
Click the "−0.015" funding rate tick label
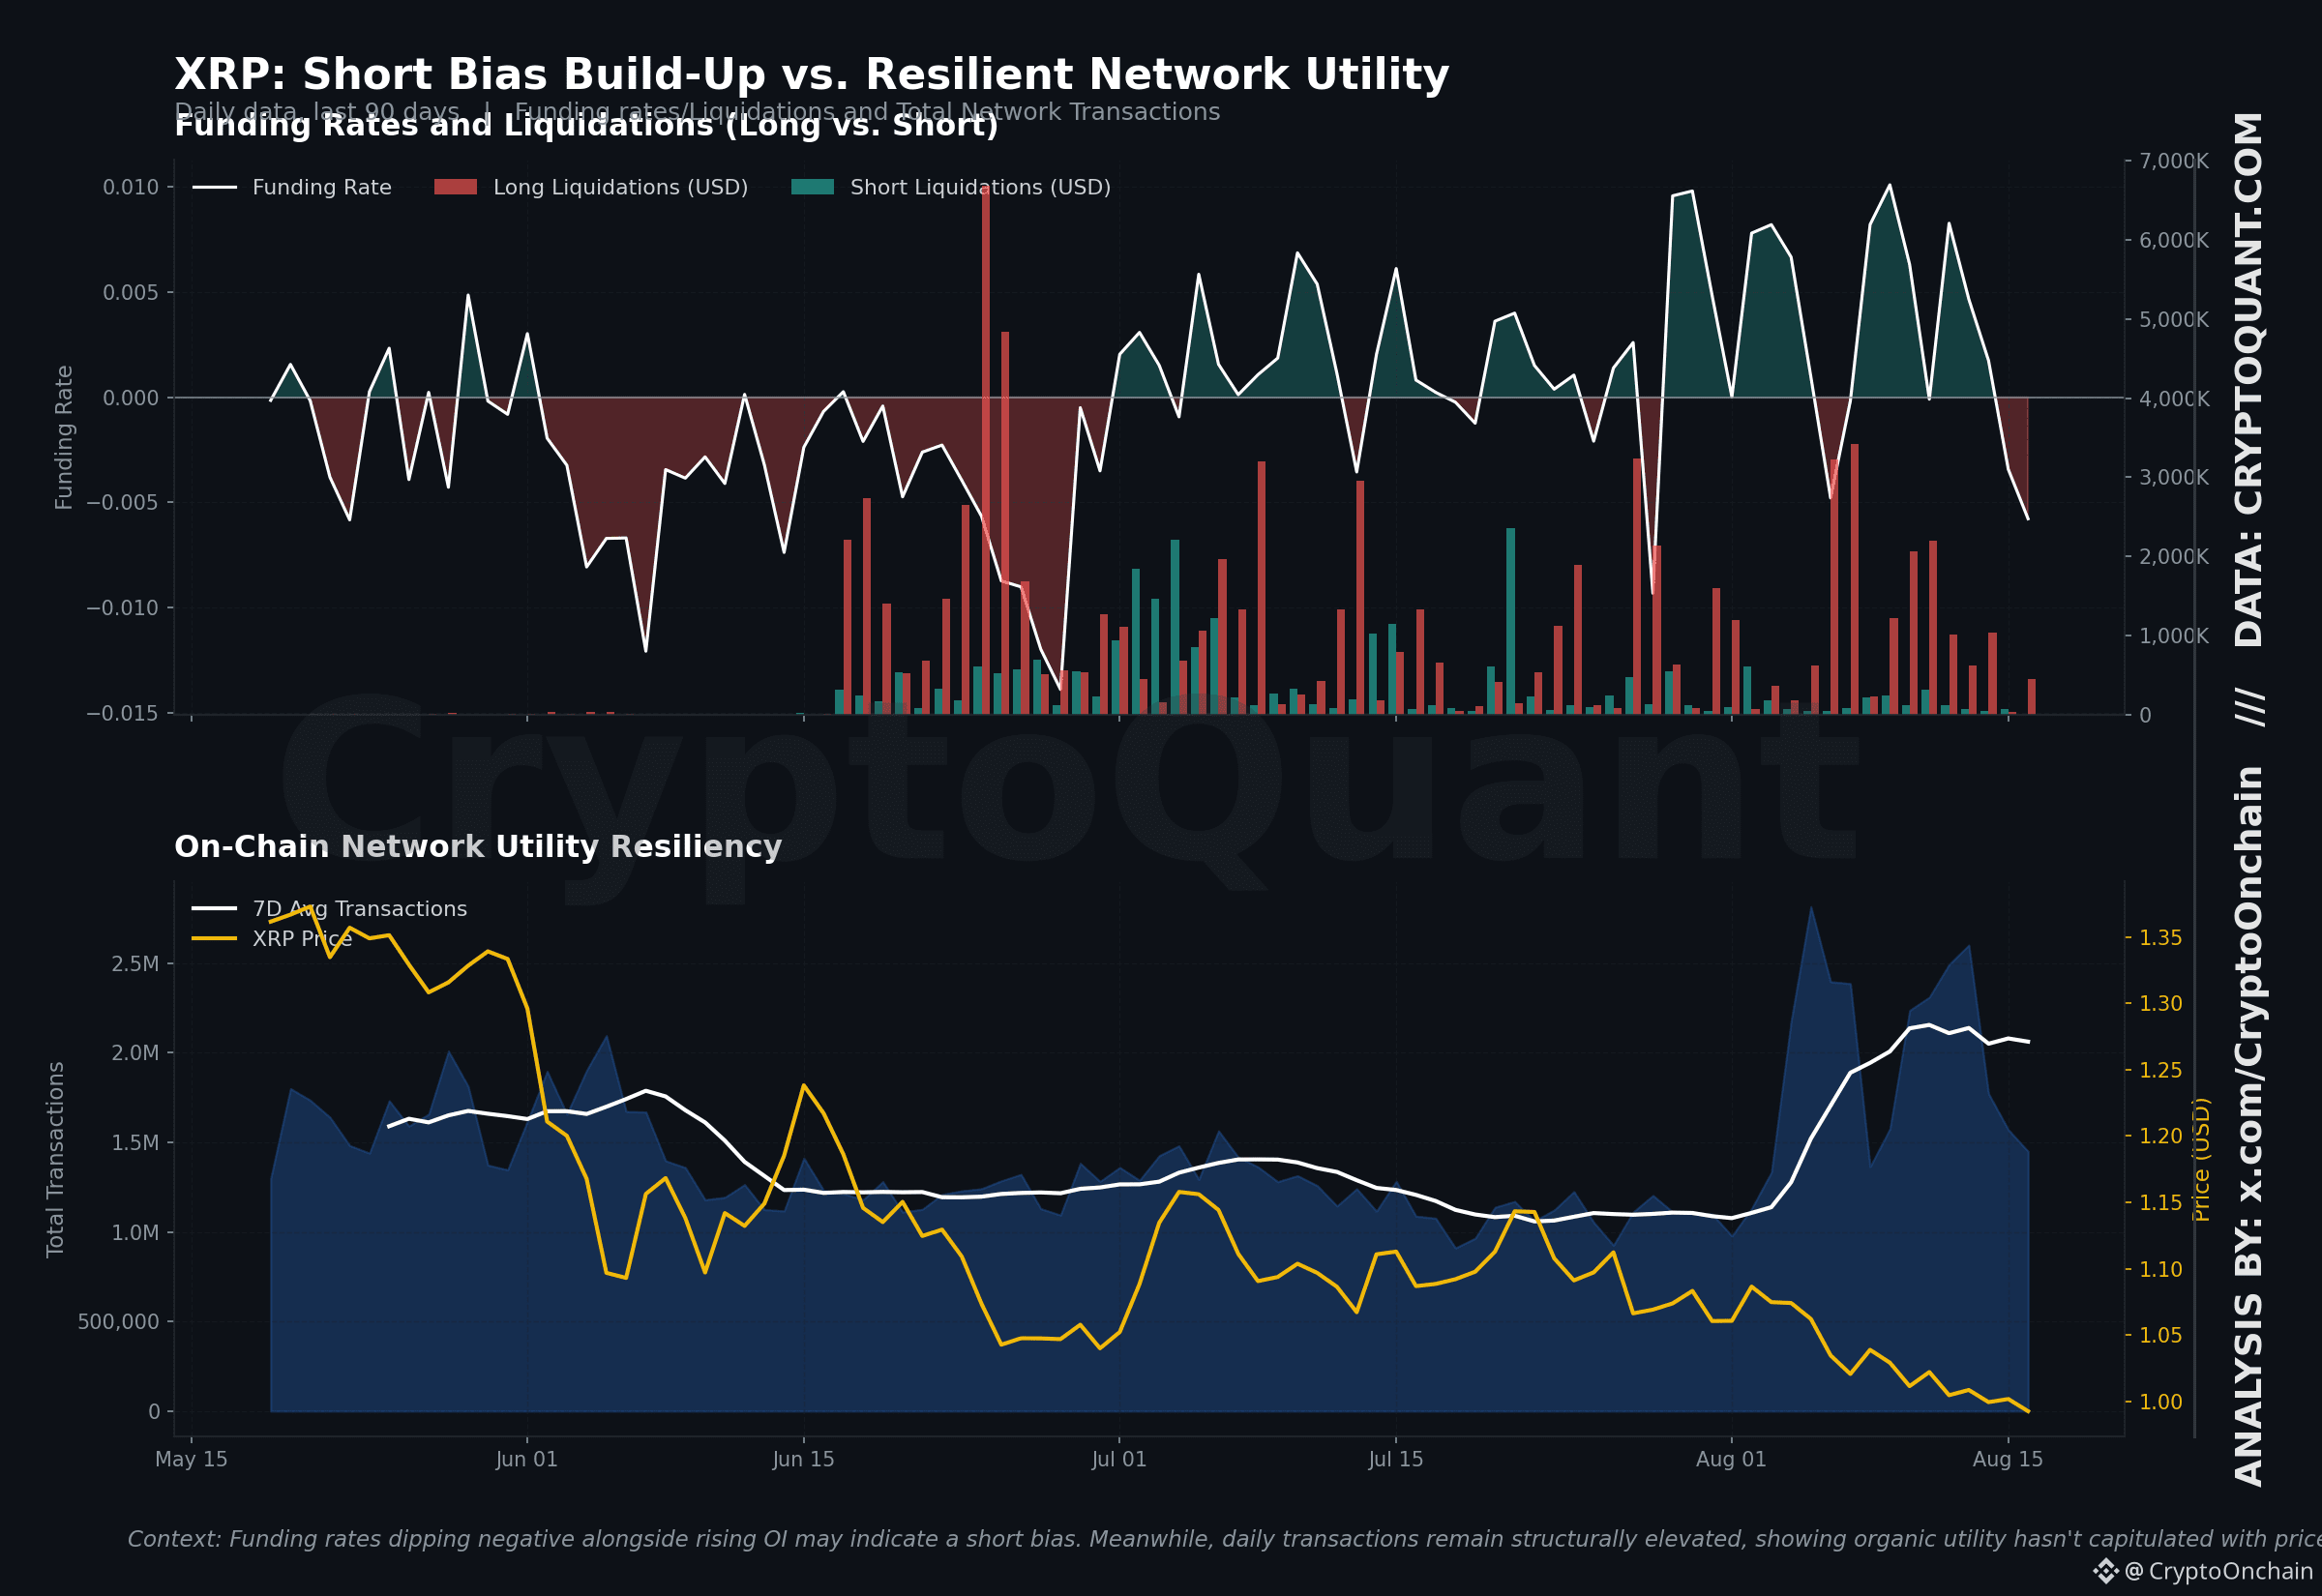[122, 713]
